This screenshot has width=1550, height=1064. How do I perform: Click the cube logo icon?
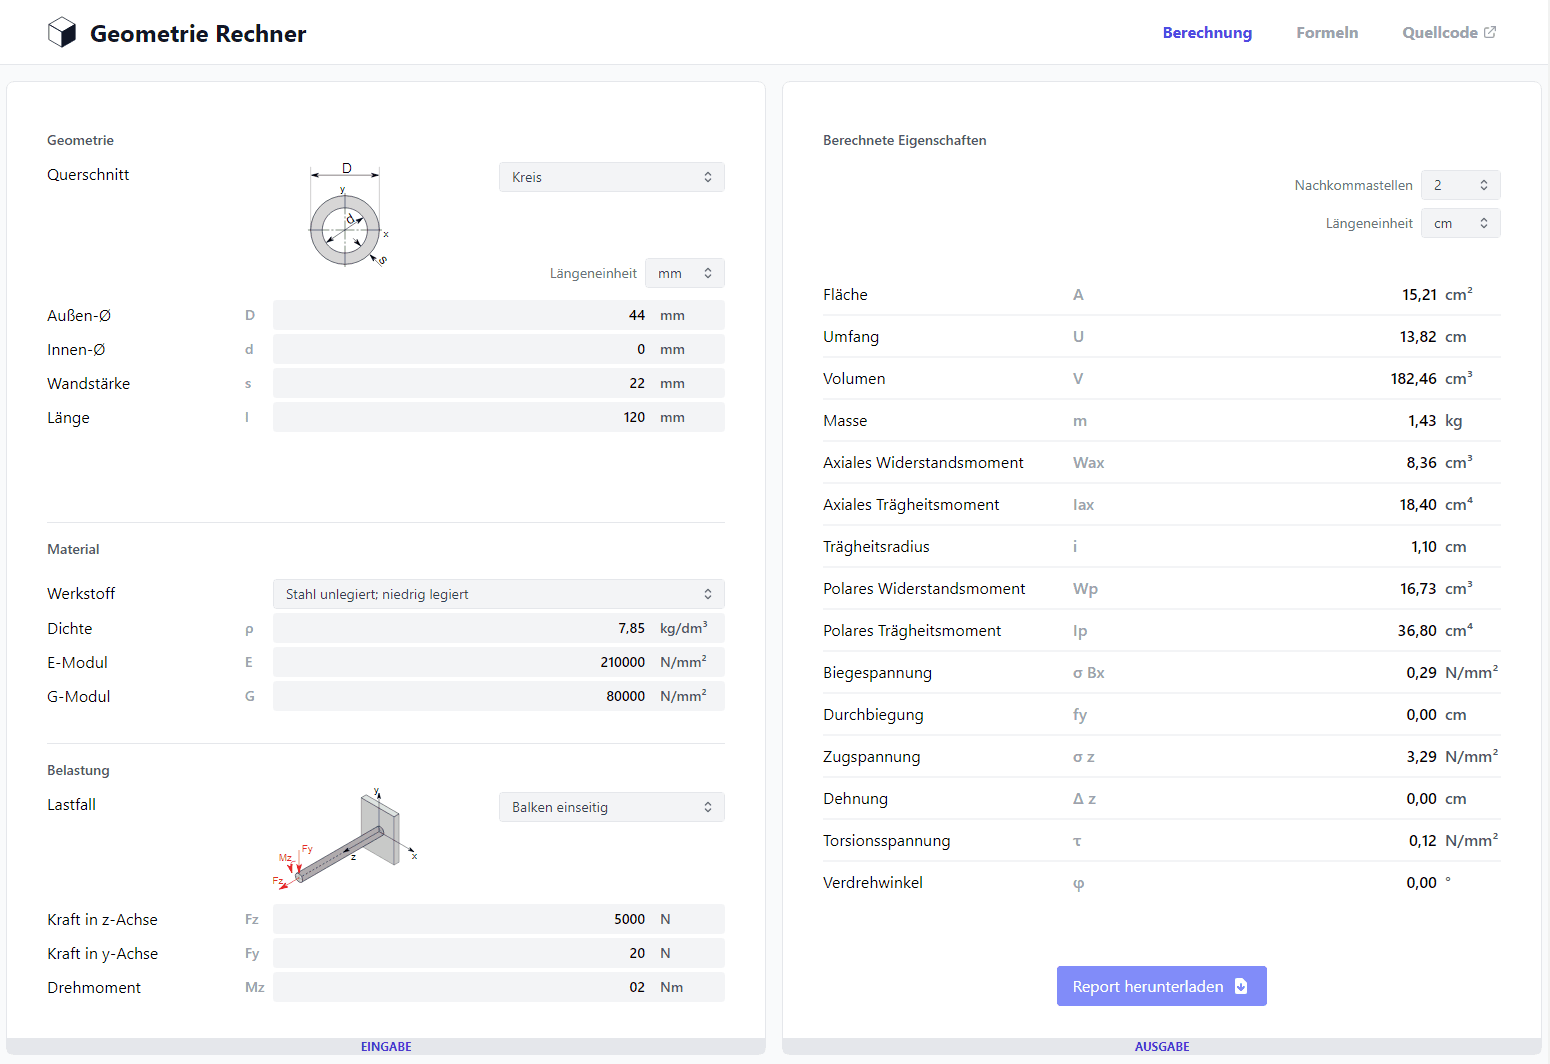point(62,33)
